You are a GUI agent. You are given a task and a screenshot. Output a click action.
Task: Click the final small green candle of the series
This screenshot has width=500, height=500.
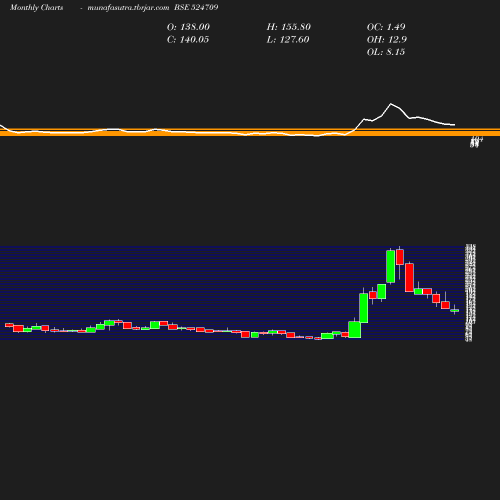(x=455, y=310)
